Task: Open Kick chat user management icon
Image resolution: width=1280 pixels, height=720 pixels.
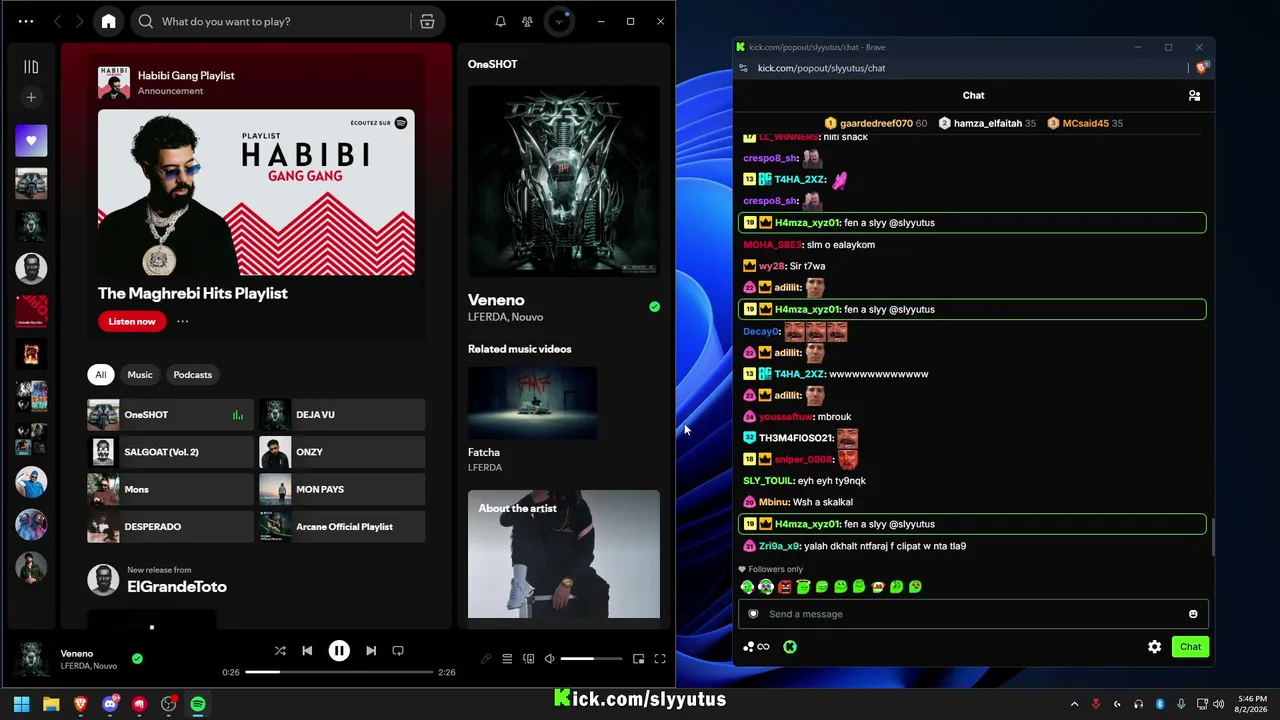Action: pos(1194,96)
